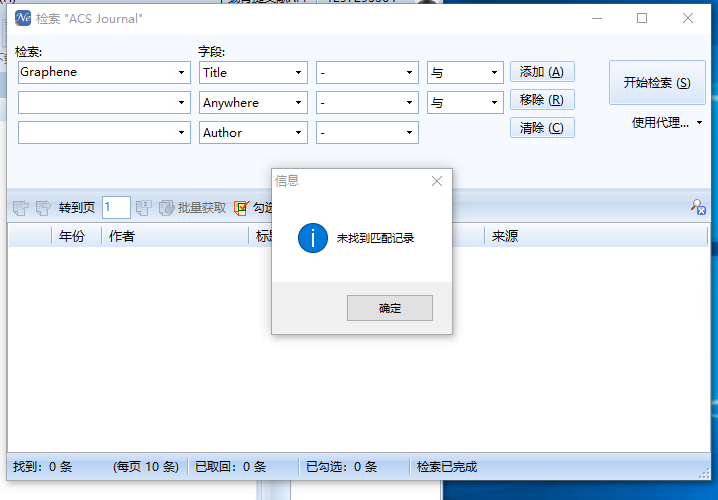This screenshot has width=718, height=500.
Task: Open the 使用代理 proxy dropdown
Action: (x=667, y=123)
